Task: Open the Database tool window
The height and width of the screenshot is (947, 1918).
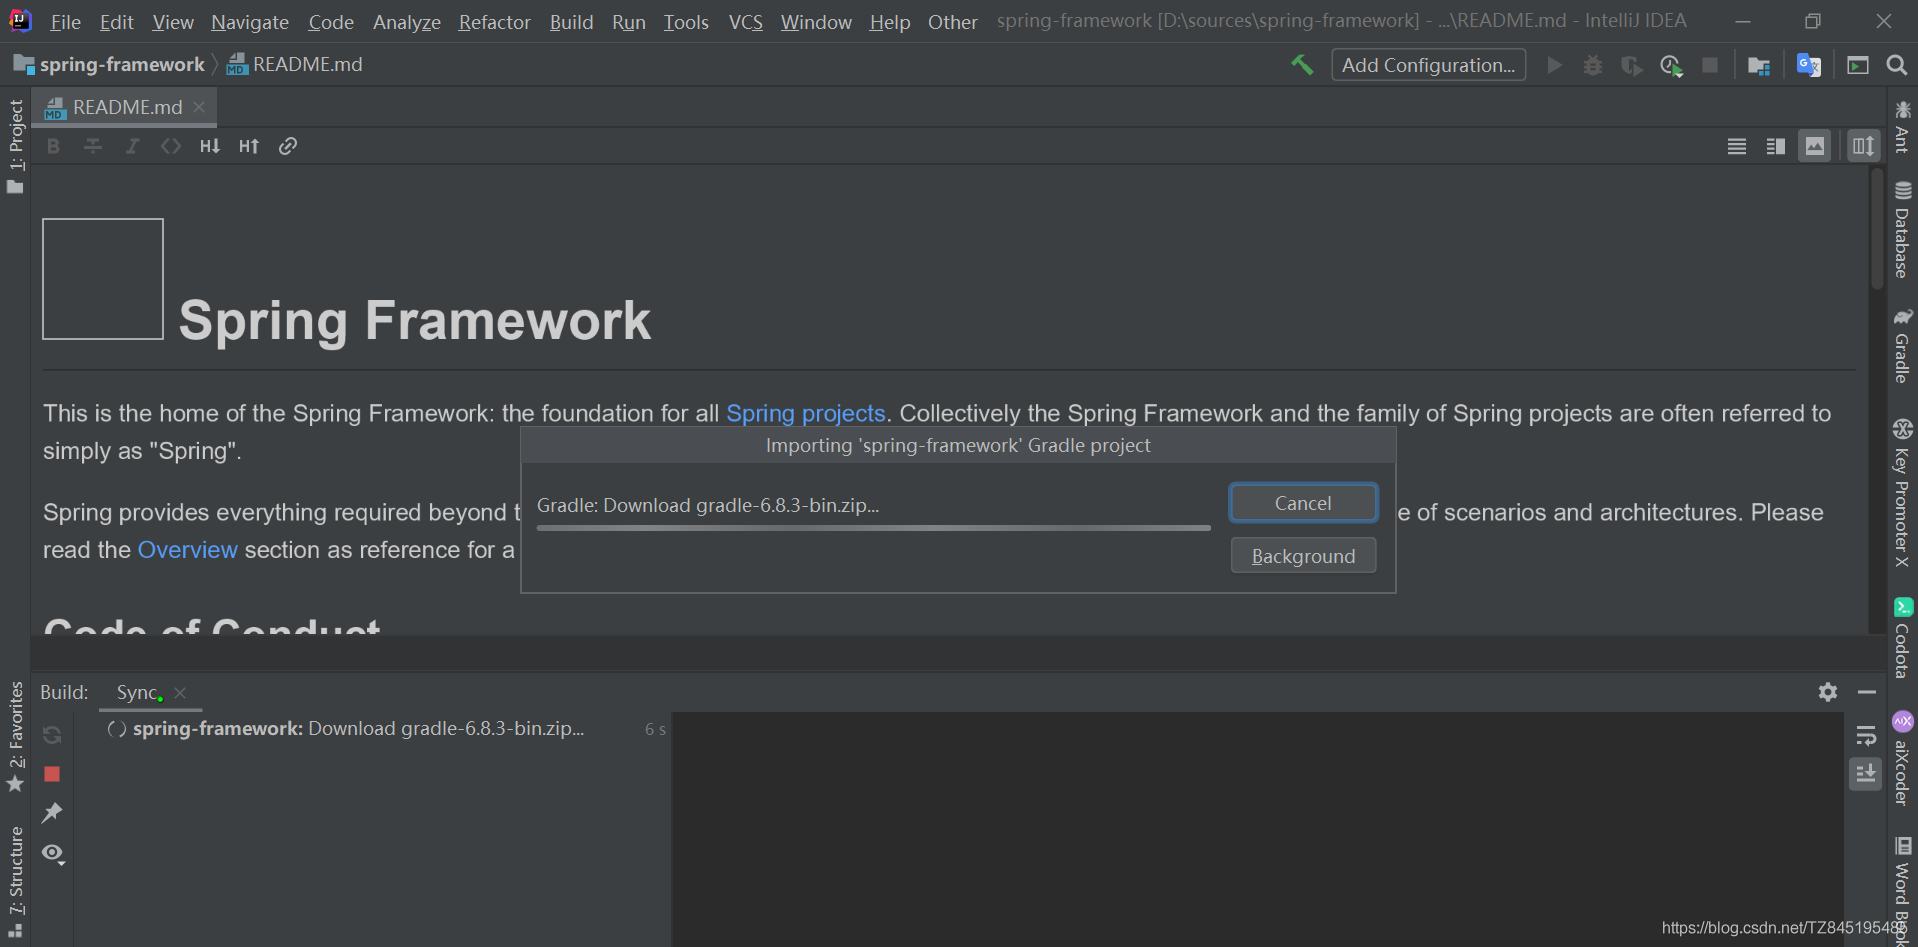Action: point(1902,230)
